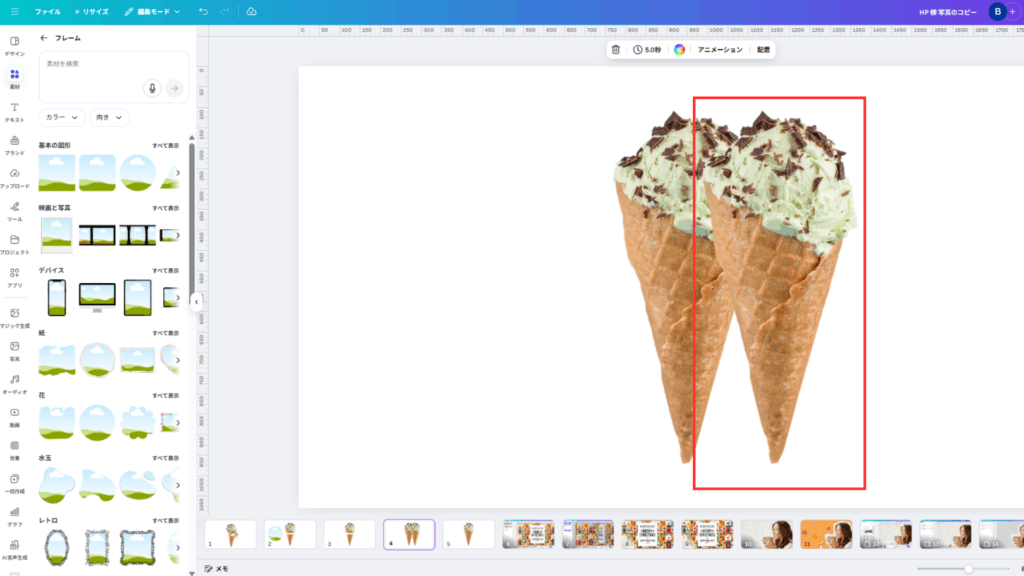Viewport: 1024px width, 576px height.
Task: Delete page using the trash icon
Action: pyautogui.click(x=616, y=49)
